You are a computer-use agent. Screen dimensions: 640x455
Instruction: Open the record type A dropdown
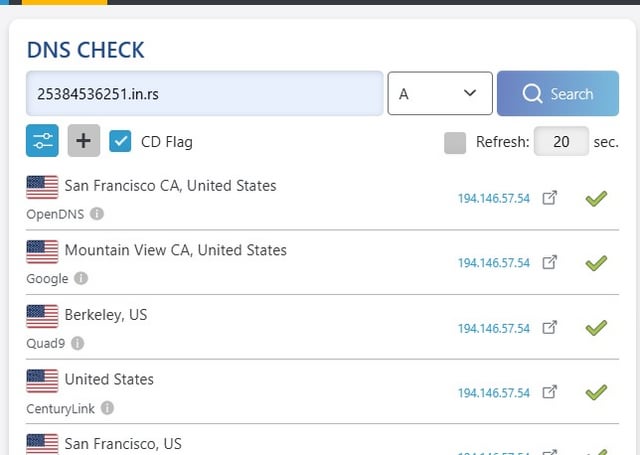(x=439, y=93)
